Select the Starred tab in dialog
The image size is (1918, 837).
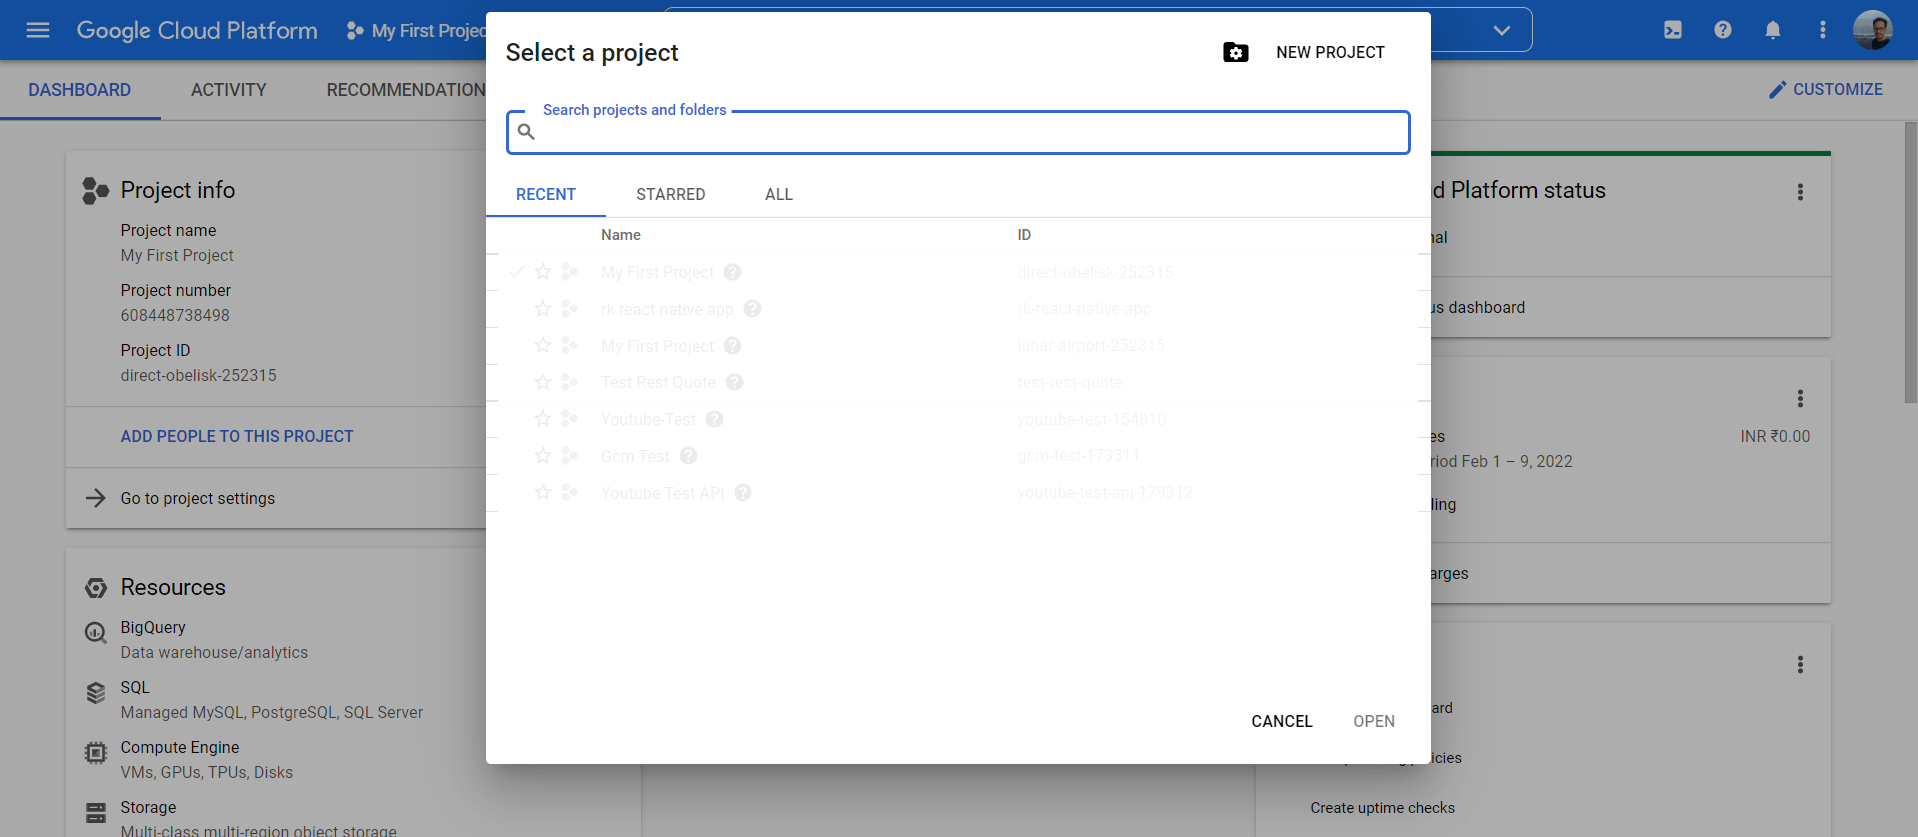tap(671, 194)
